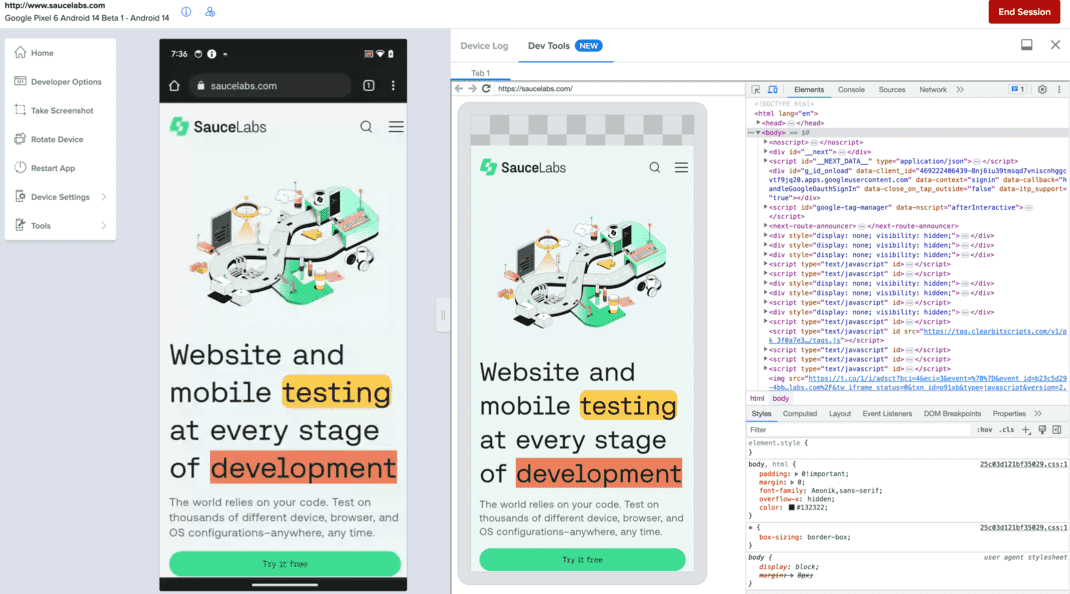Toggle the .cls class editor control
This screenshot has height=594, width=1070.
(1005, 429)
